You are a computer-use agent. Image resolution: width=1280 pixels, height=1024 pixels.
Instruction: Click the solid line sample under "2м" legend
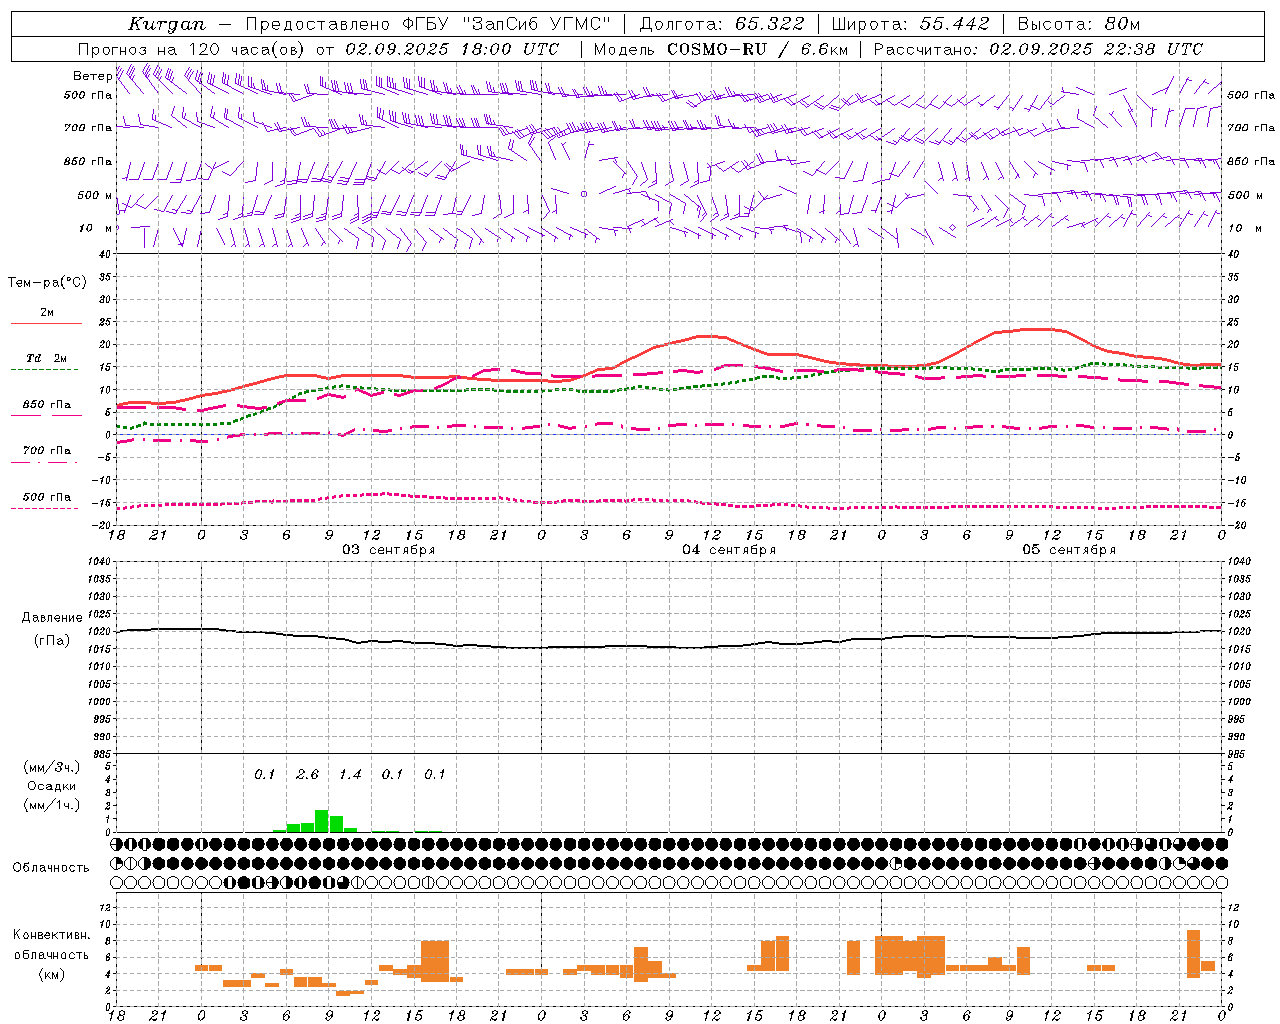46,324
